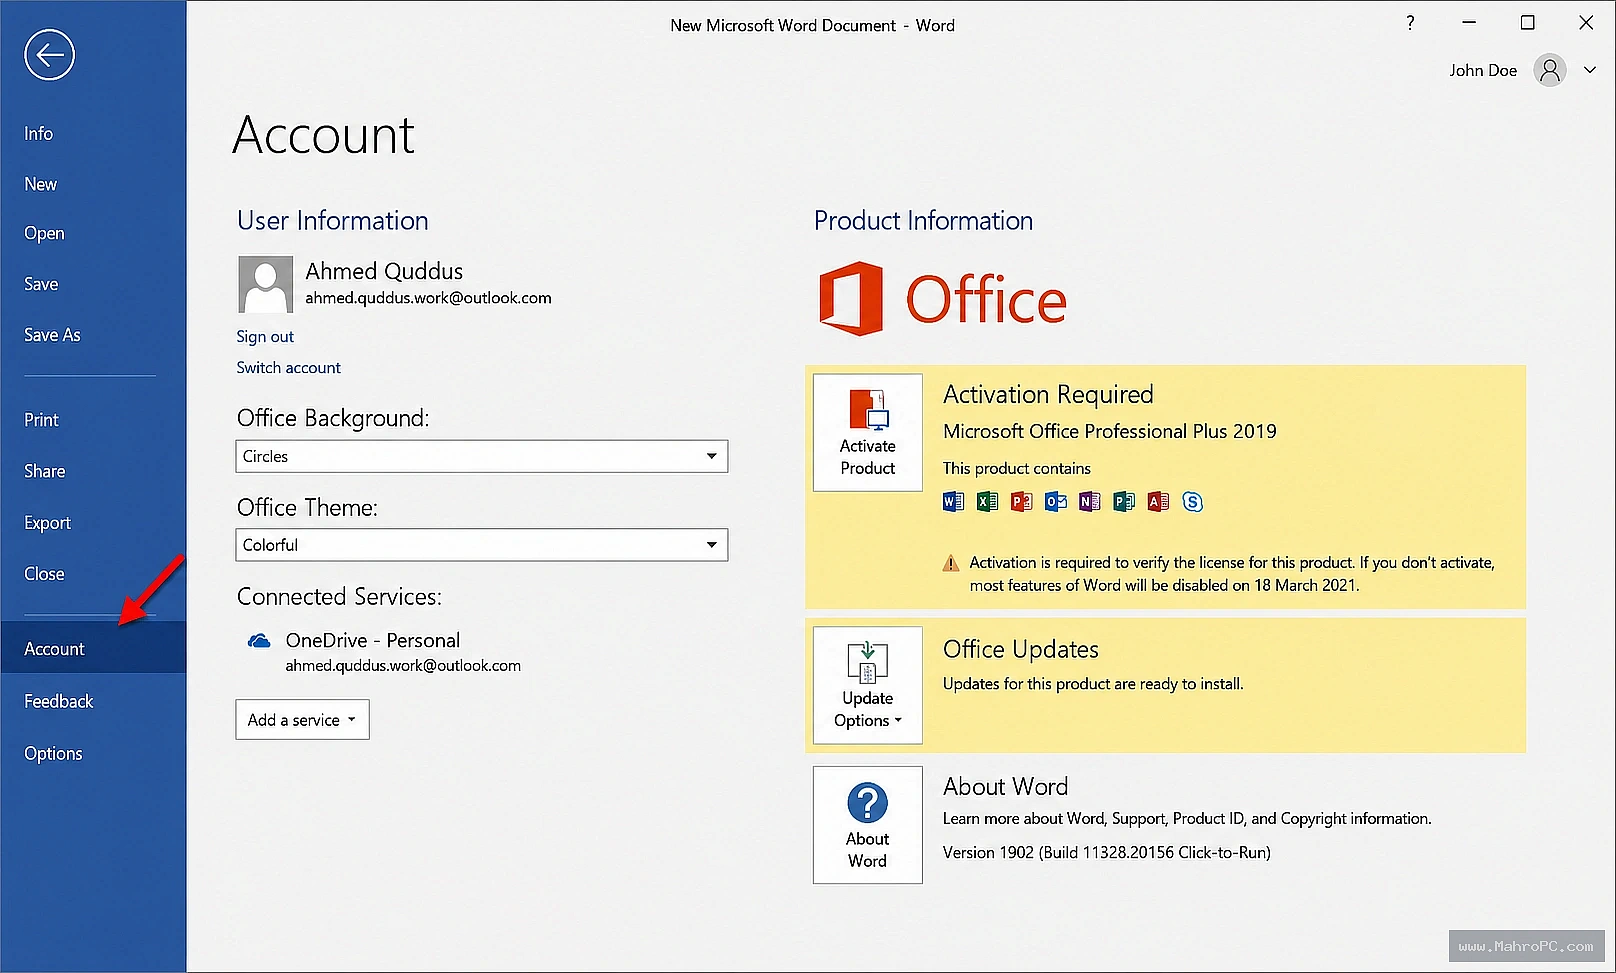Click the version and build number text

click(x=1107, y=853)
